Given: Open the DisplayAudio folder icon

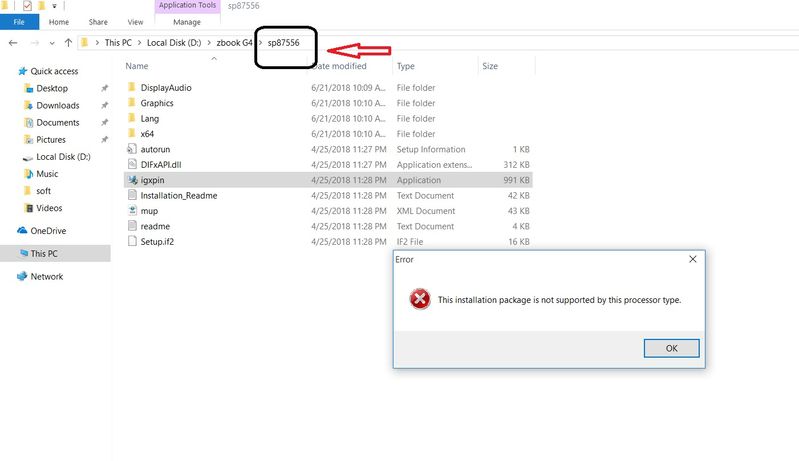Looking at the screenshot, I should [x=131, y=87].
